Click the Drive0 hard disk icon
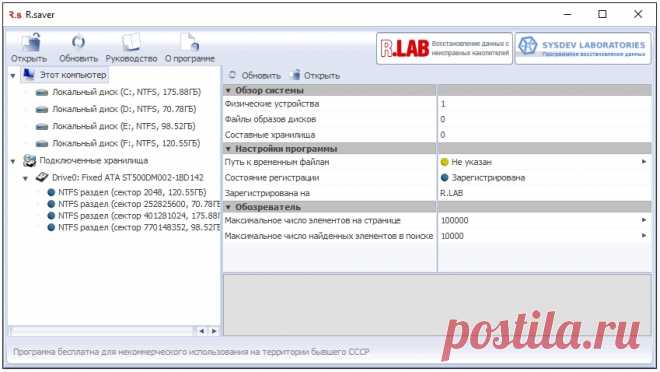660x372 pixels. click(42, 177)
